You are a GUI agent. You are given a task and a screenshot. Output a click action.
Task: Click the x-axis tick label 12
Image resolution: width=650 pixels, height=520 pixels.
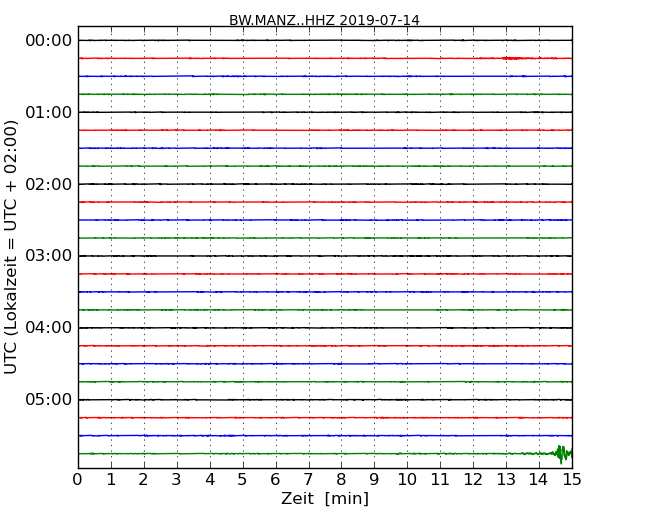473,480
